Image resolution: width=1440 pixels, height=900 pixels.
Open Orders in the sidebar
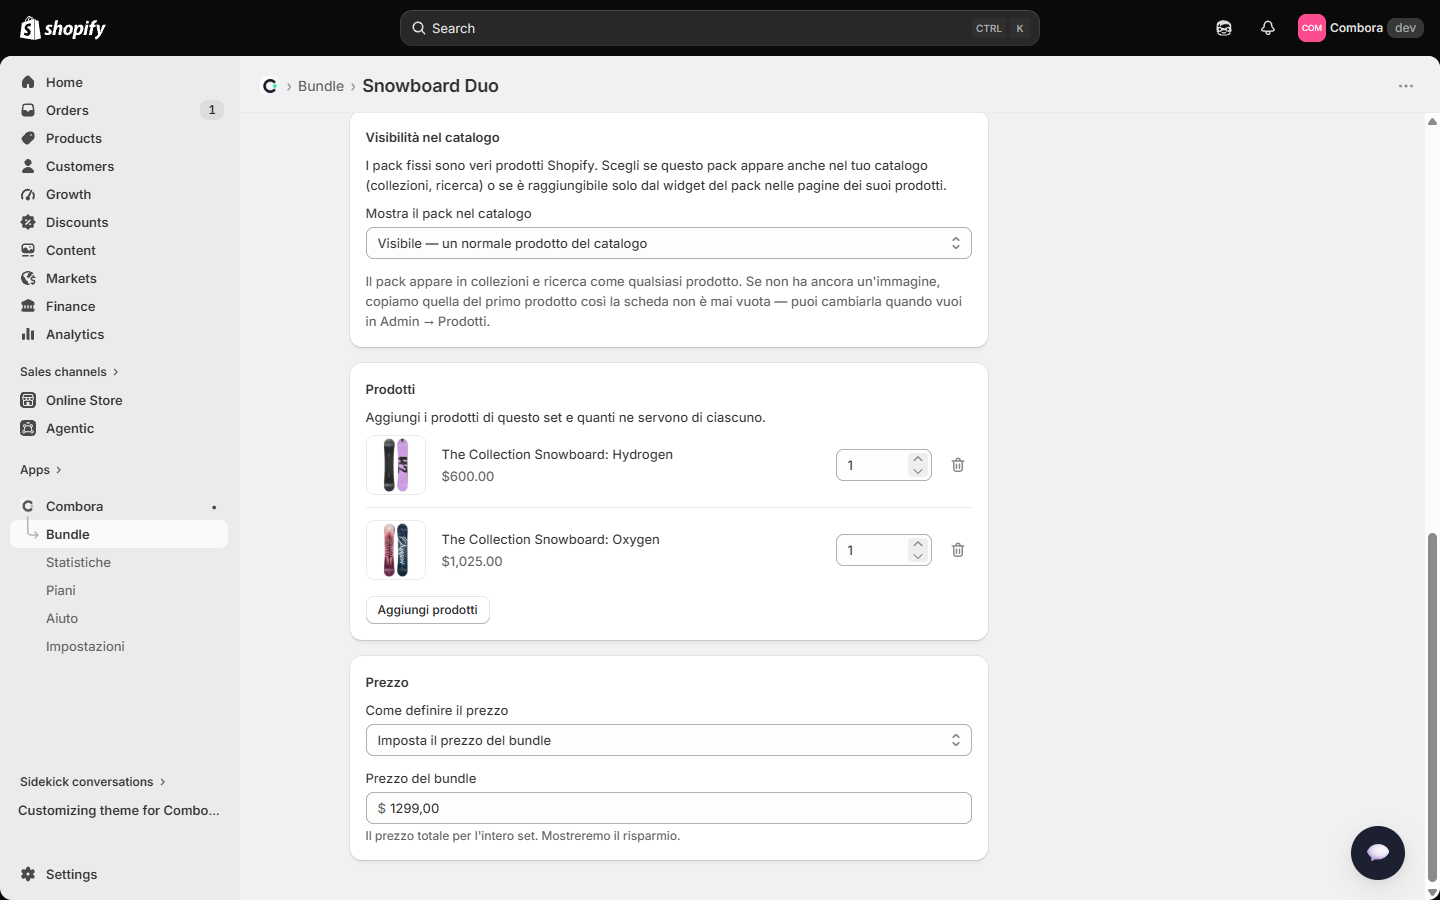click(67, 110)
